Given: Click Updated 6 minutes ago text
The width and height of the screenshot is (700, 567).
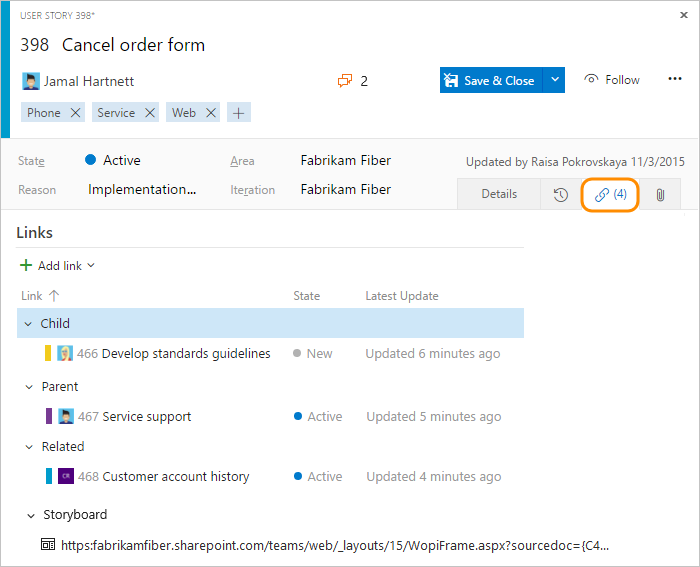Looking at the screenshot, I should pyautogui.click(x=433, y=354).
